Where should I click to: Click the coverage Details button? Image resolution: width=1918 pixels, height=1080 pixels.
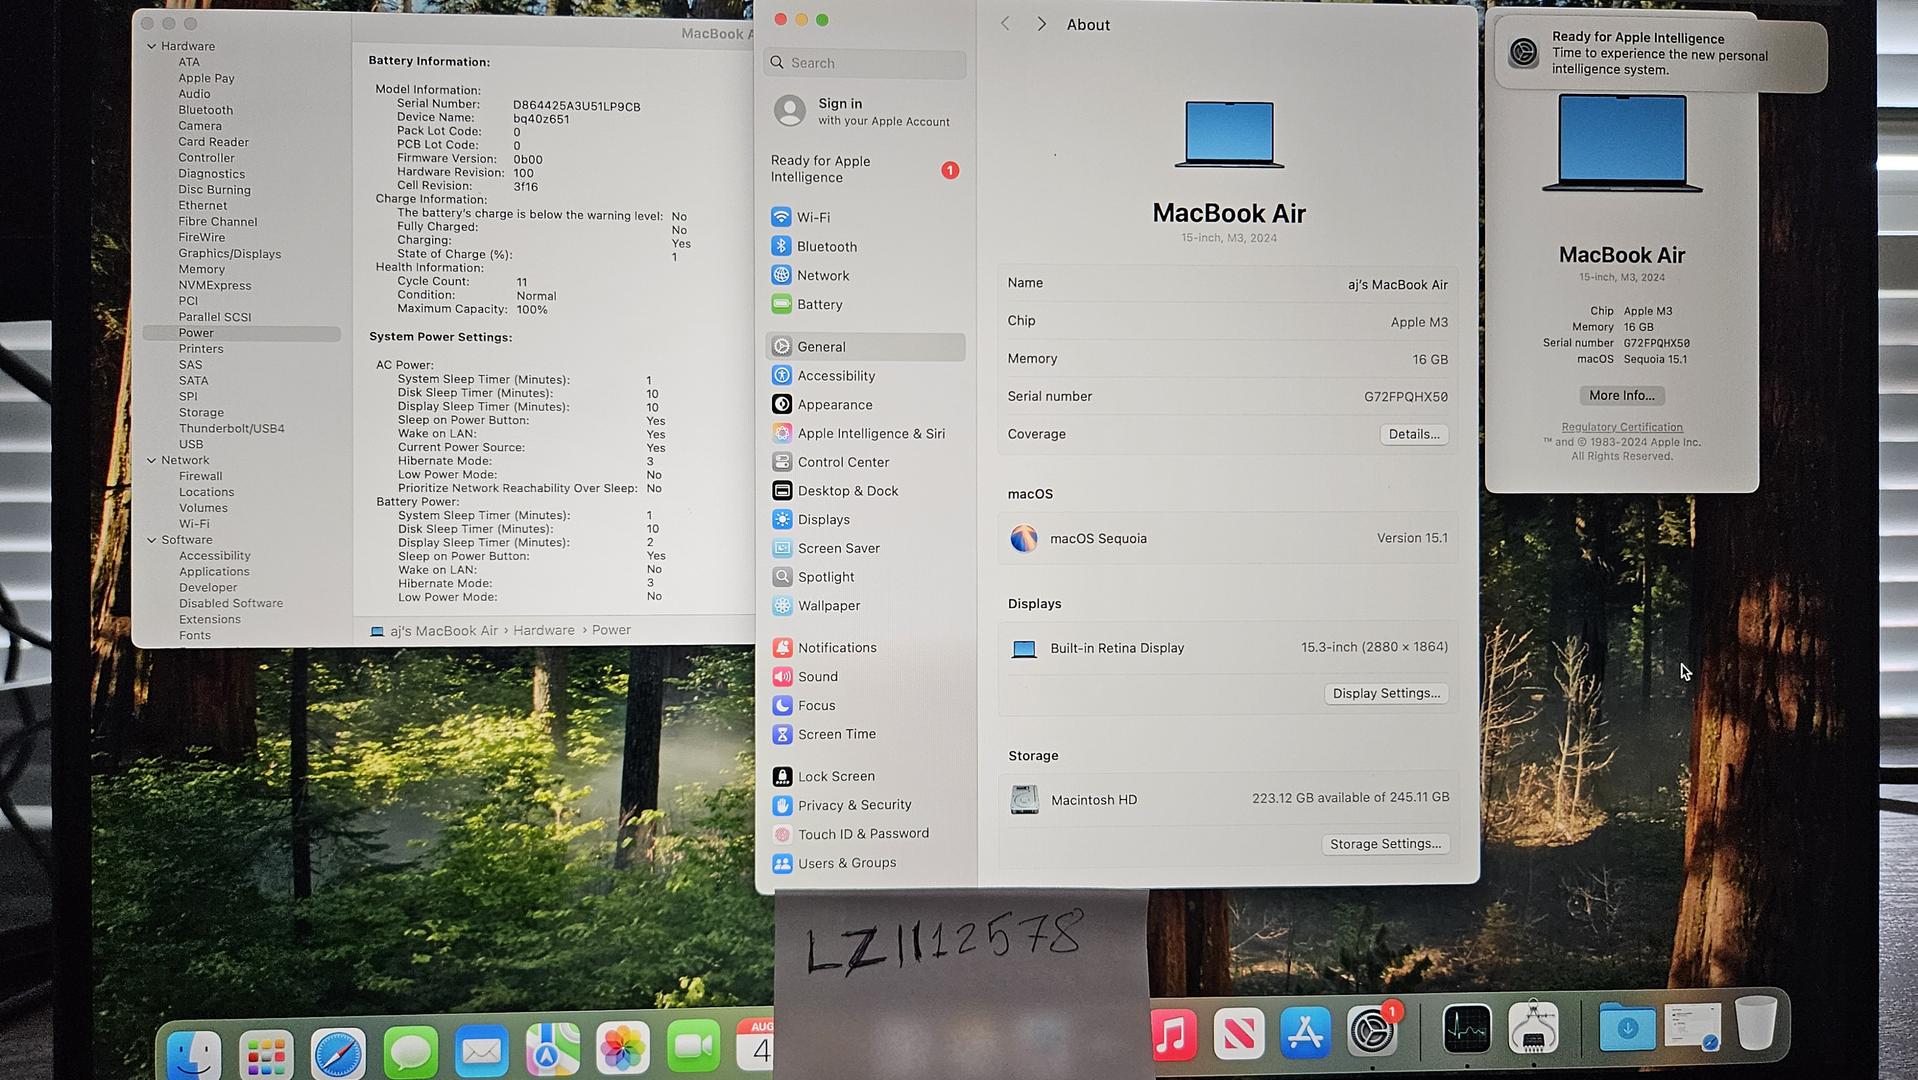click(1414, 434)
